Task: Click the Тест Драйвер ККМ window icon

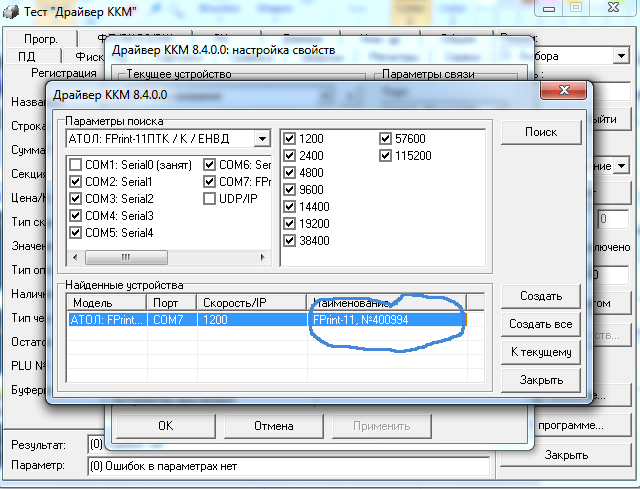Action: [x=11, y=11]
